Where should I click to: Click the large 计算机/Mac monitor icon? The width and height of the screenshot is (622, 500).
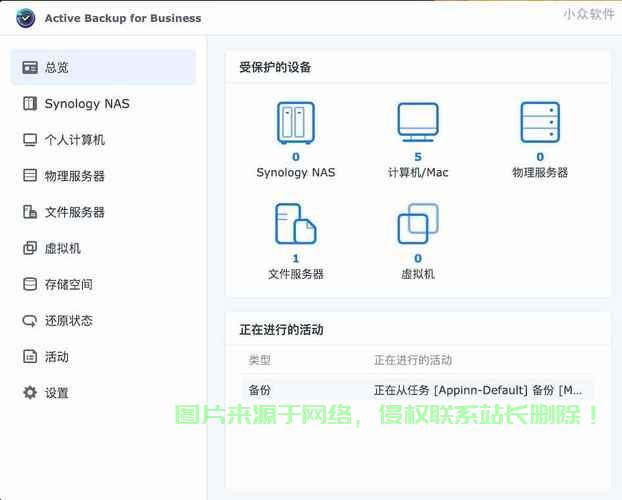(418, 122)
